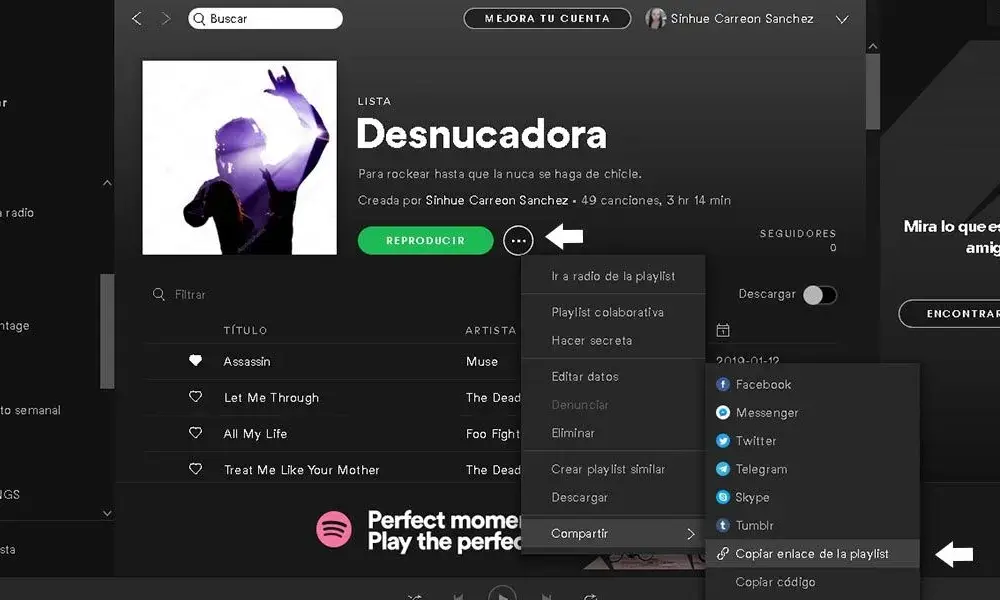Click the chain link copy icon
1000x600 pixels.
[x=723, y=553]
